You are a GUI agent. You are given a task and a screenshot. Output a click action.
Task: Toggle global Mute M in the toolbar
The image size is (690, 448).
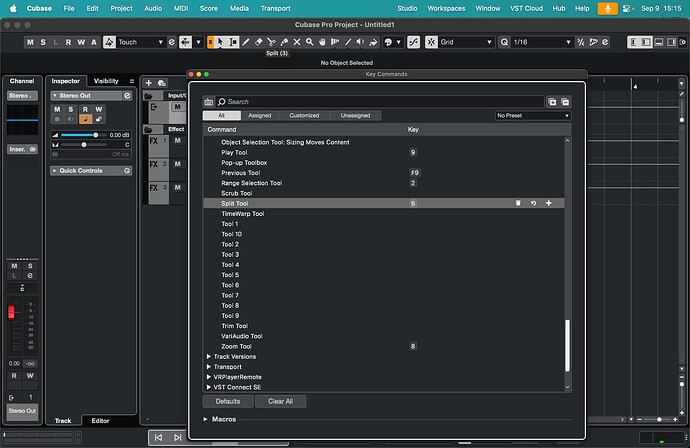[x=30, y=42]
